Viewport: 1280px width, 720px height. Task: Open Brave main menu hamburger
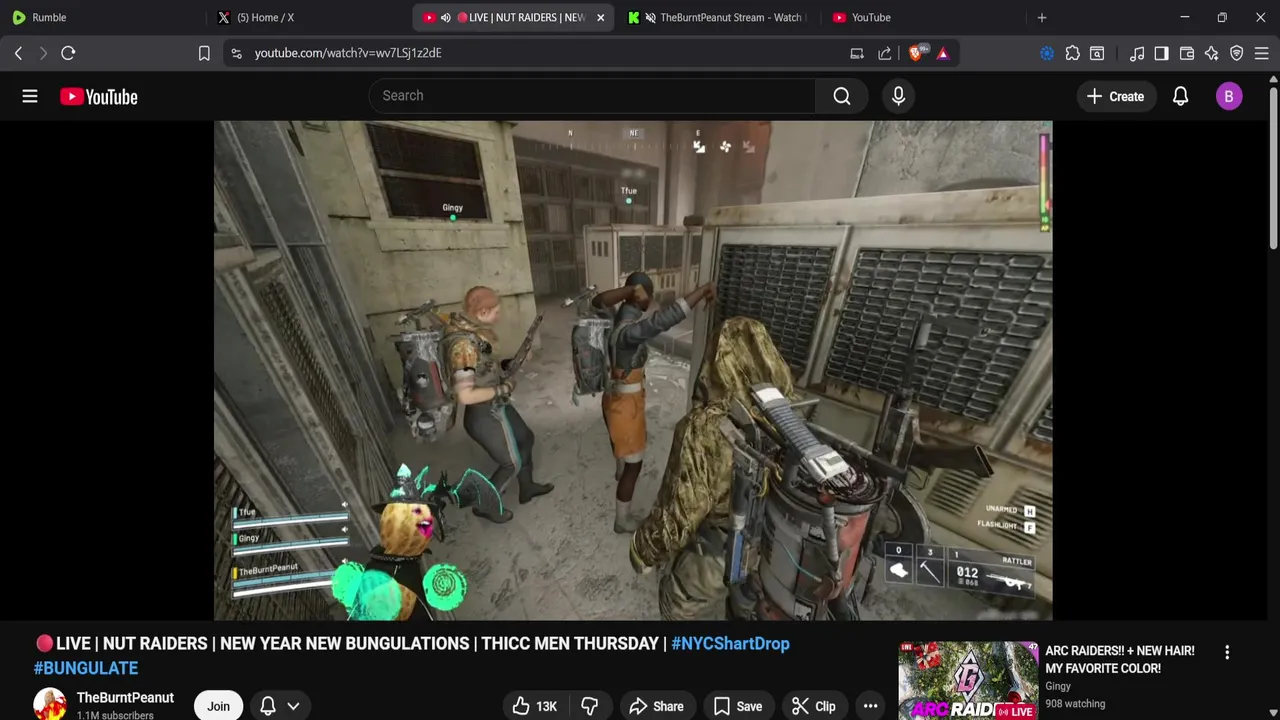click(1261, 53)
